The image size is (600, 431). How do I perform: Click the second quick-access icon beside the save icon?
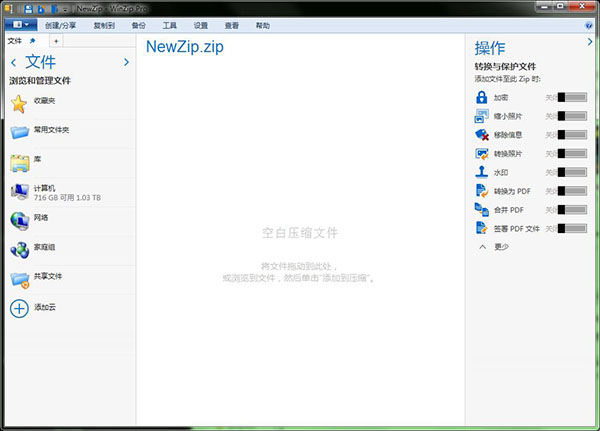point(41,8)
